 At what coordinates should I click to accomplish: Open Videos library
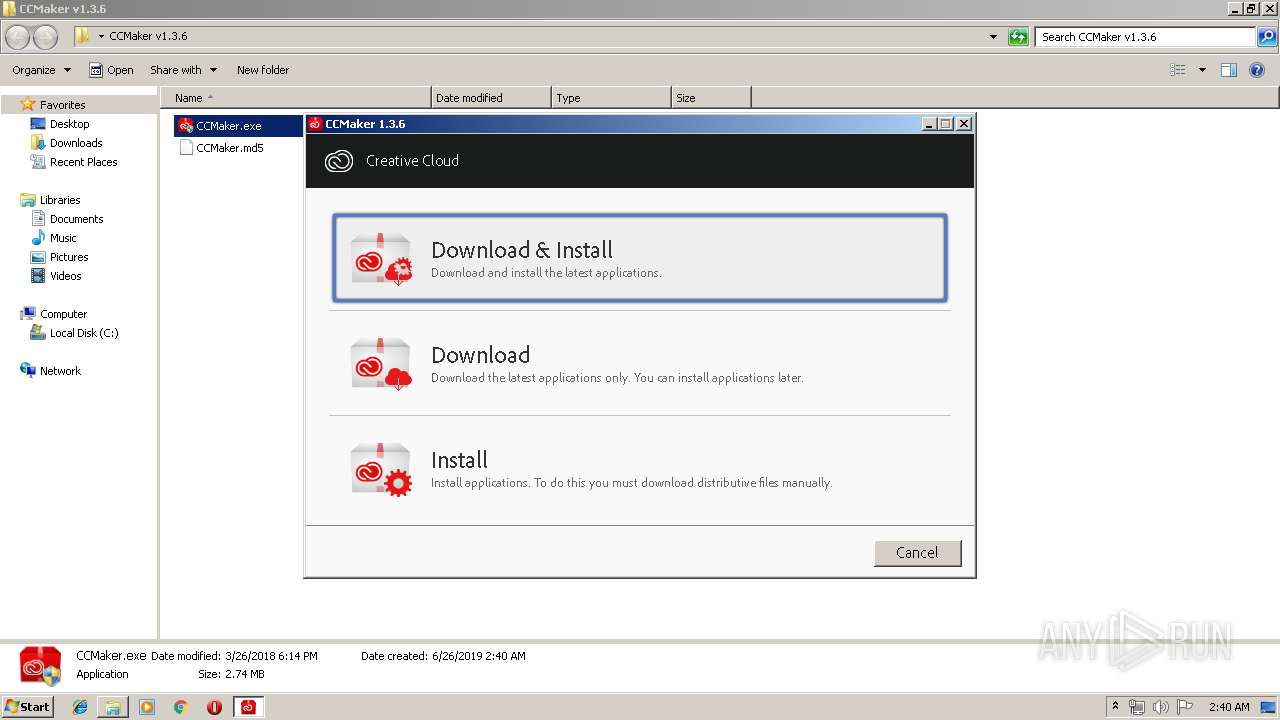pyautogui.click(x=65, y=276)
